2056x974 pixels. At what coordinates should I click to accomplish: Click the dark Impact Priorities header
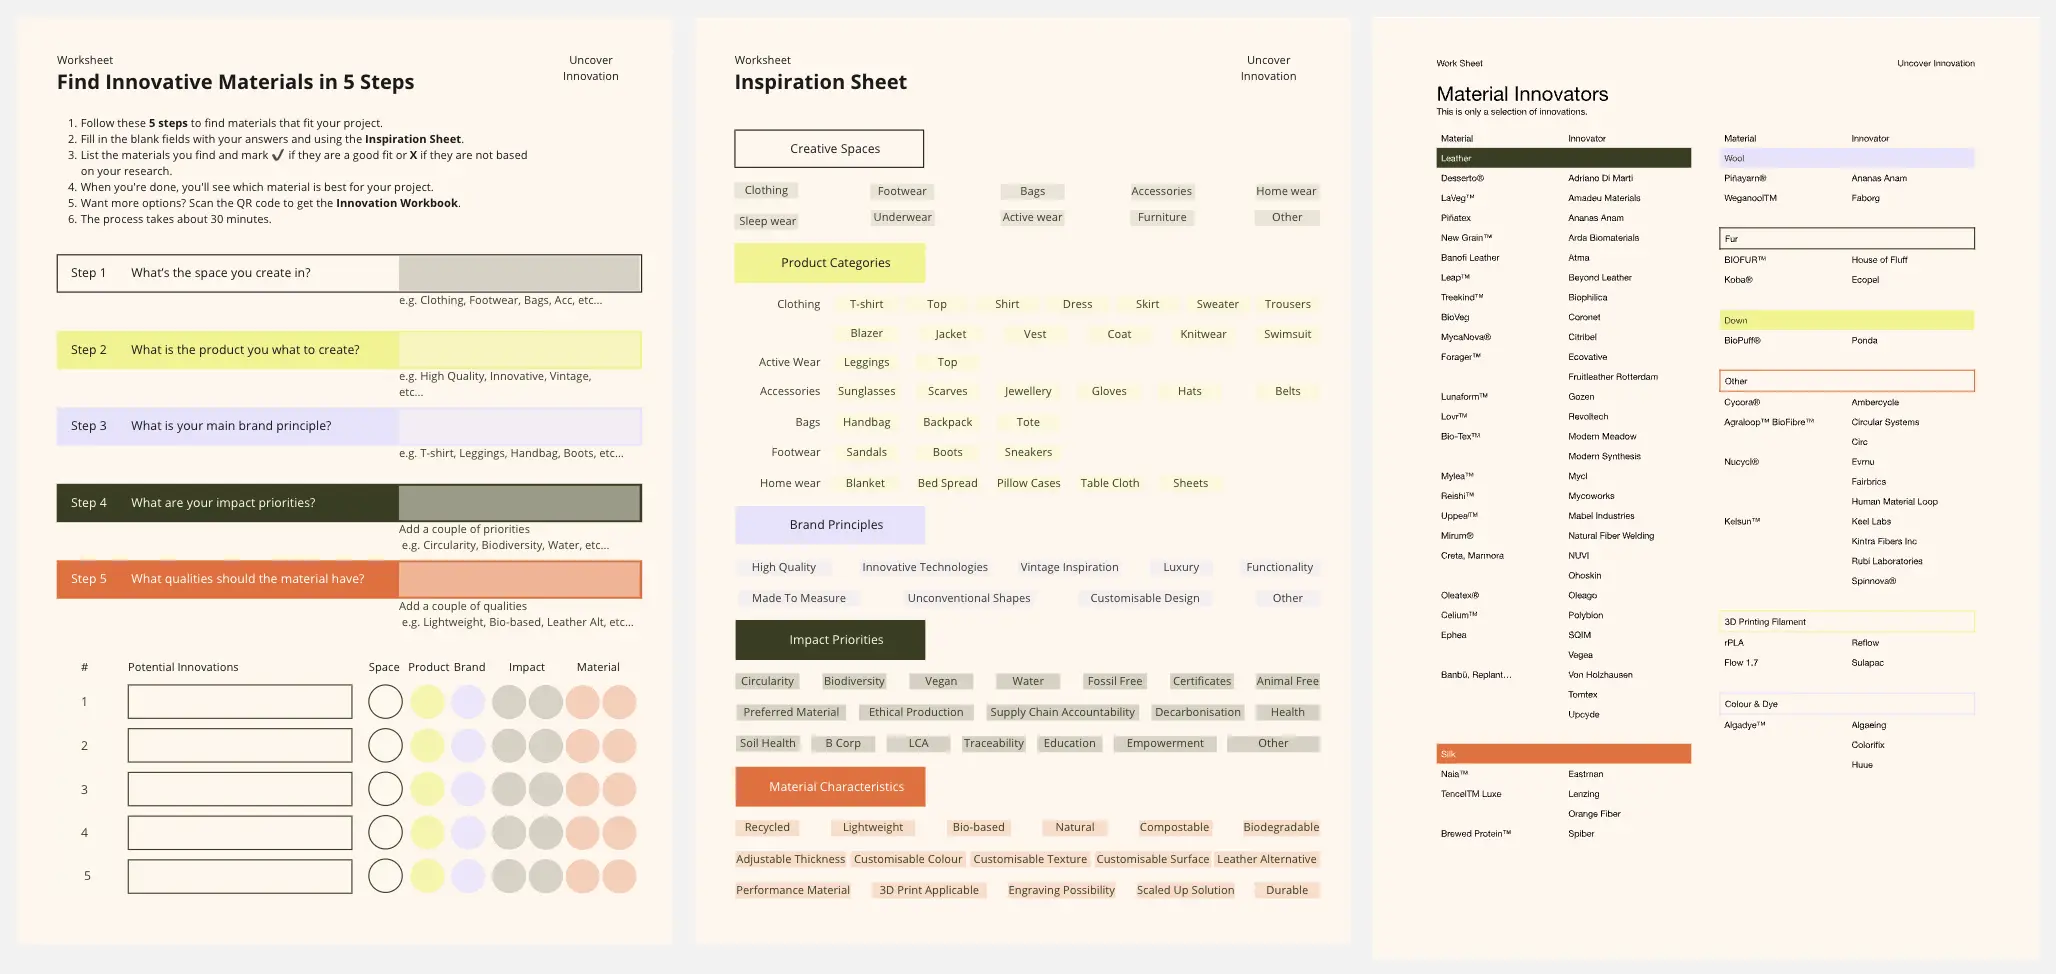830,640
